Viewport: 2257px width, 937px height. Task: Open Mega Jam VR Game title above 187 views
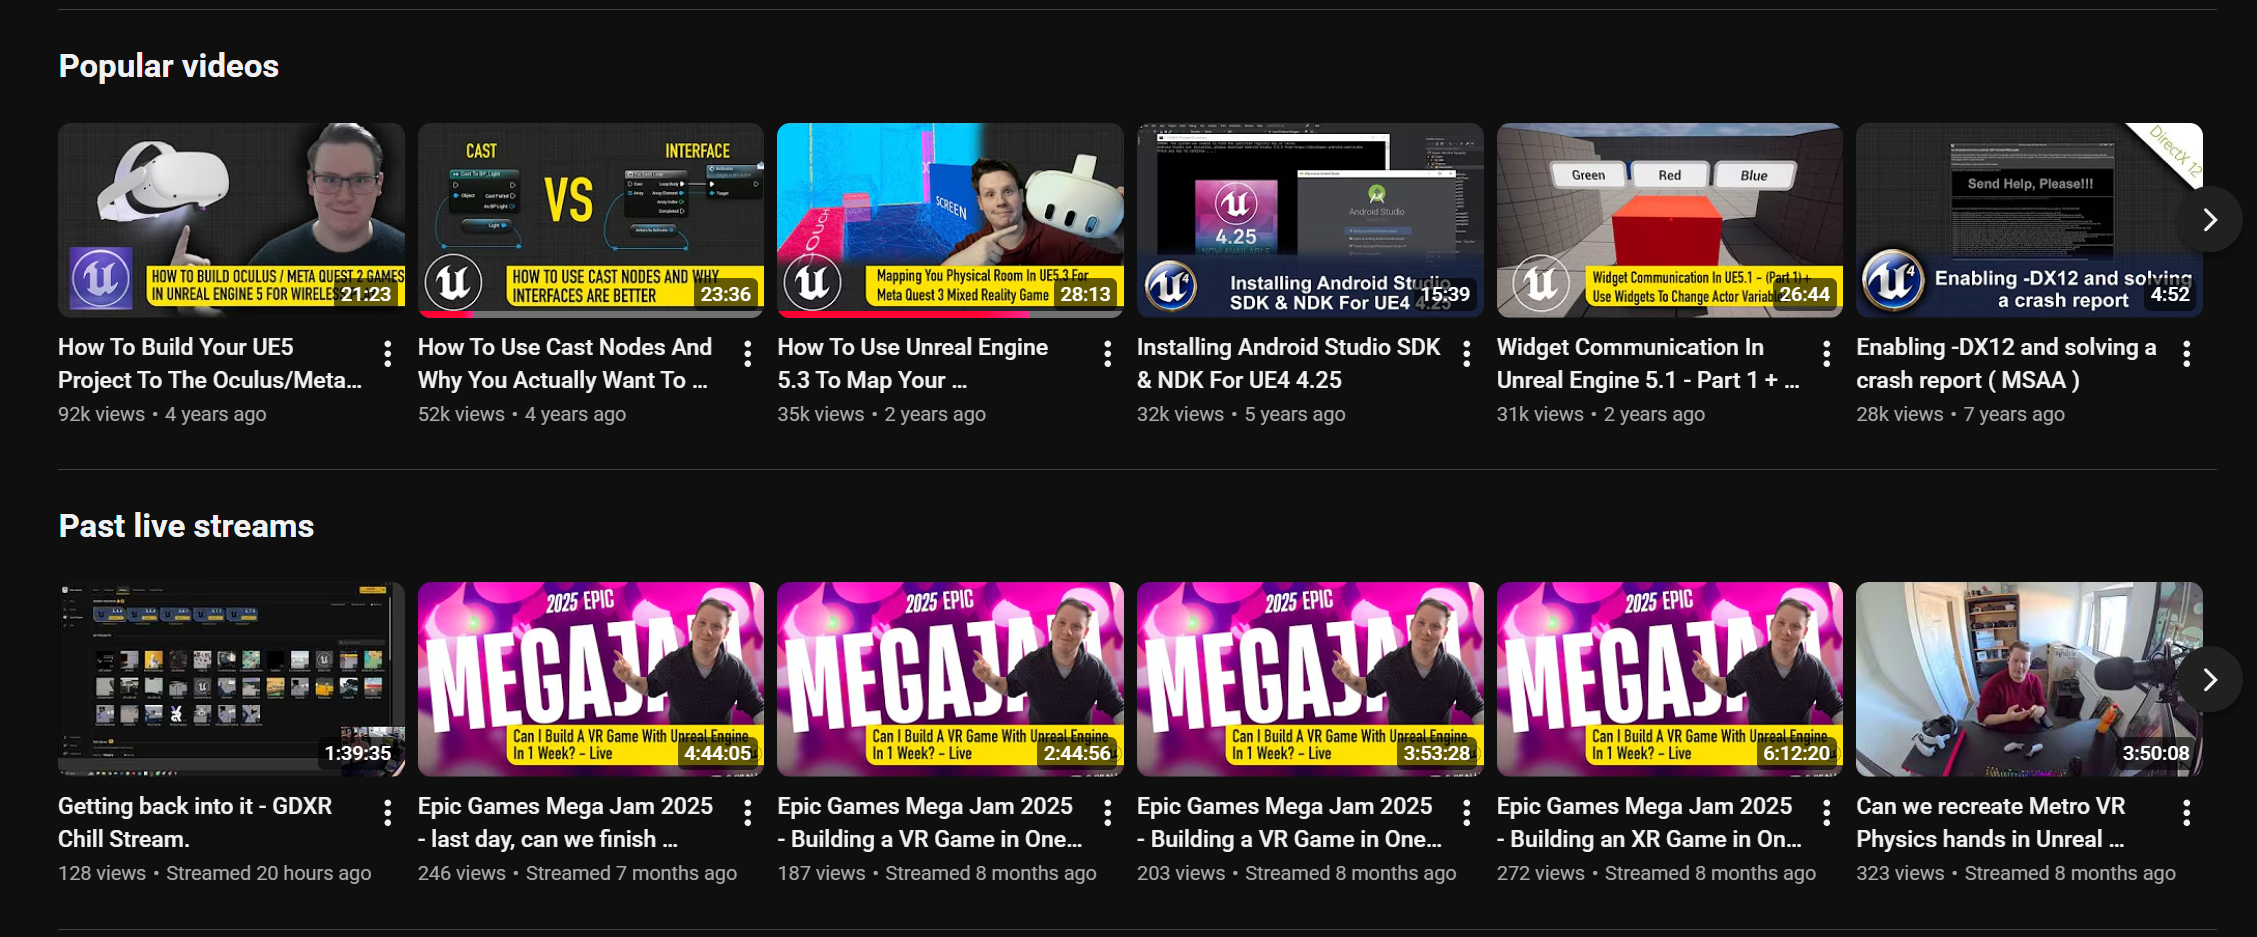tap(930, 823)
